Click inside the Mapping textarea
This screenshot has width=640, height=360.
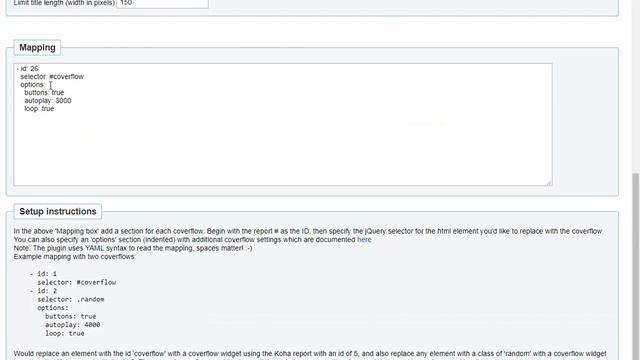[x=283, y=124]
